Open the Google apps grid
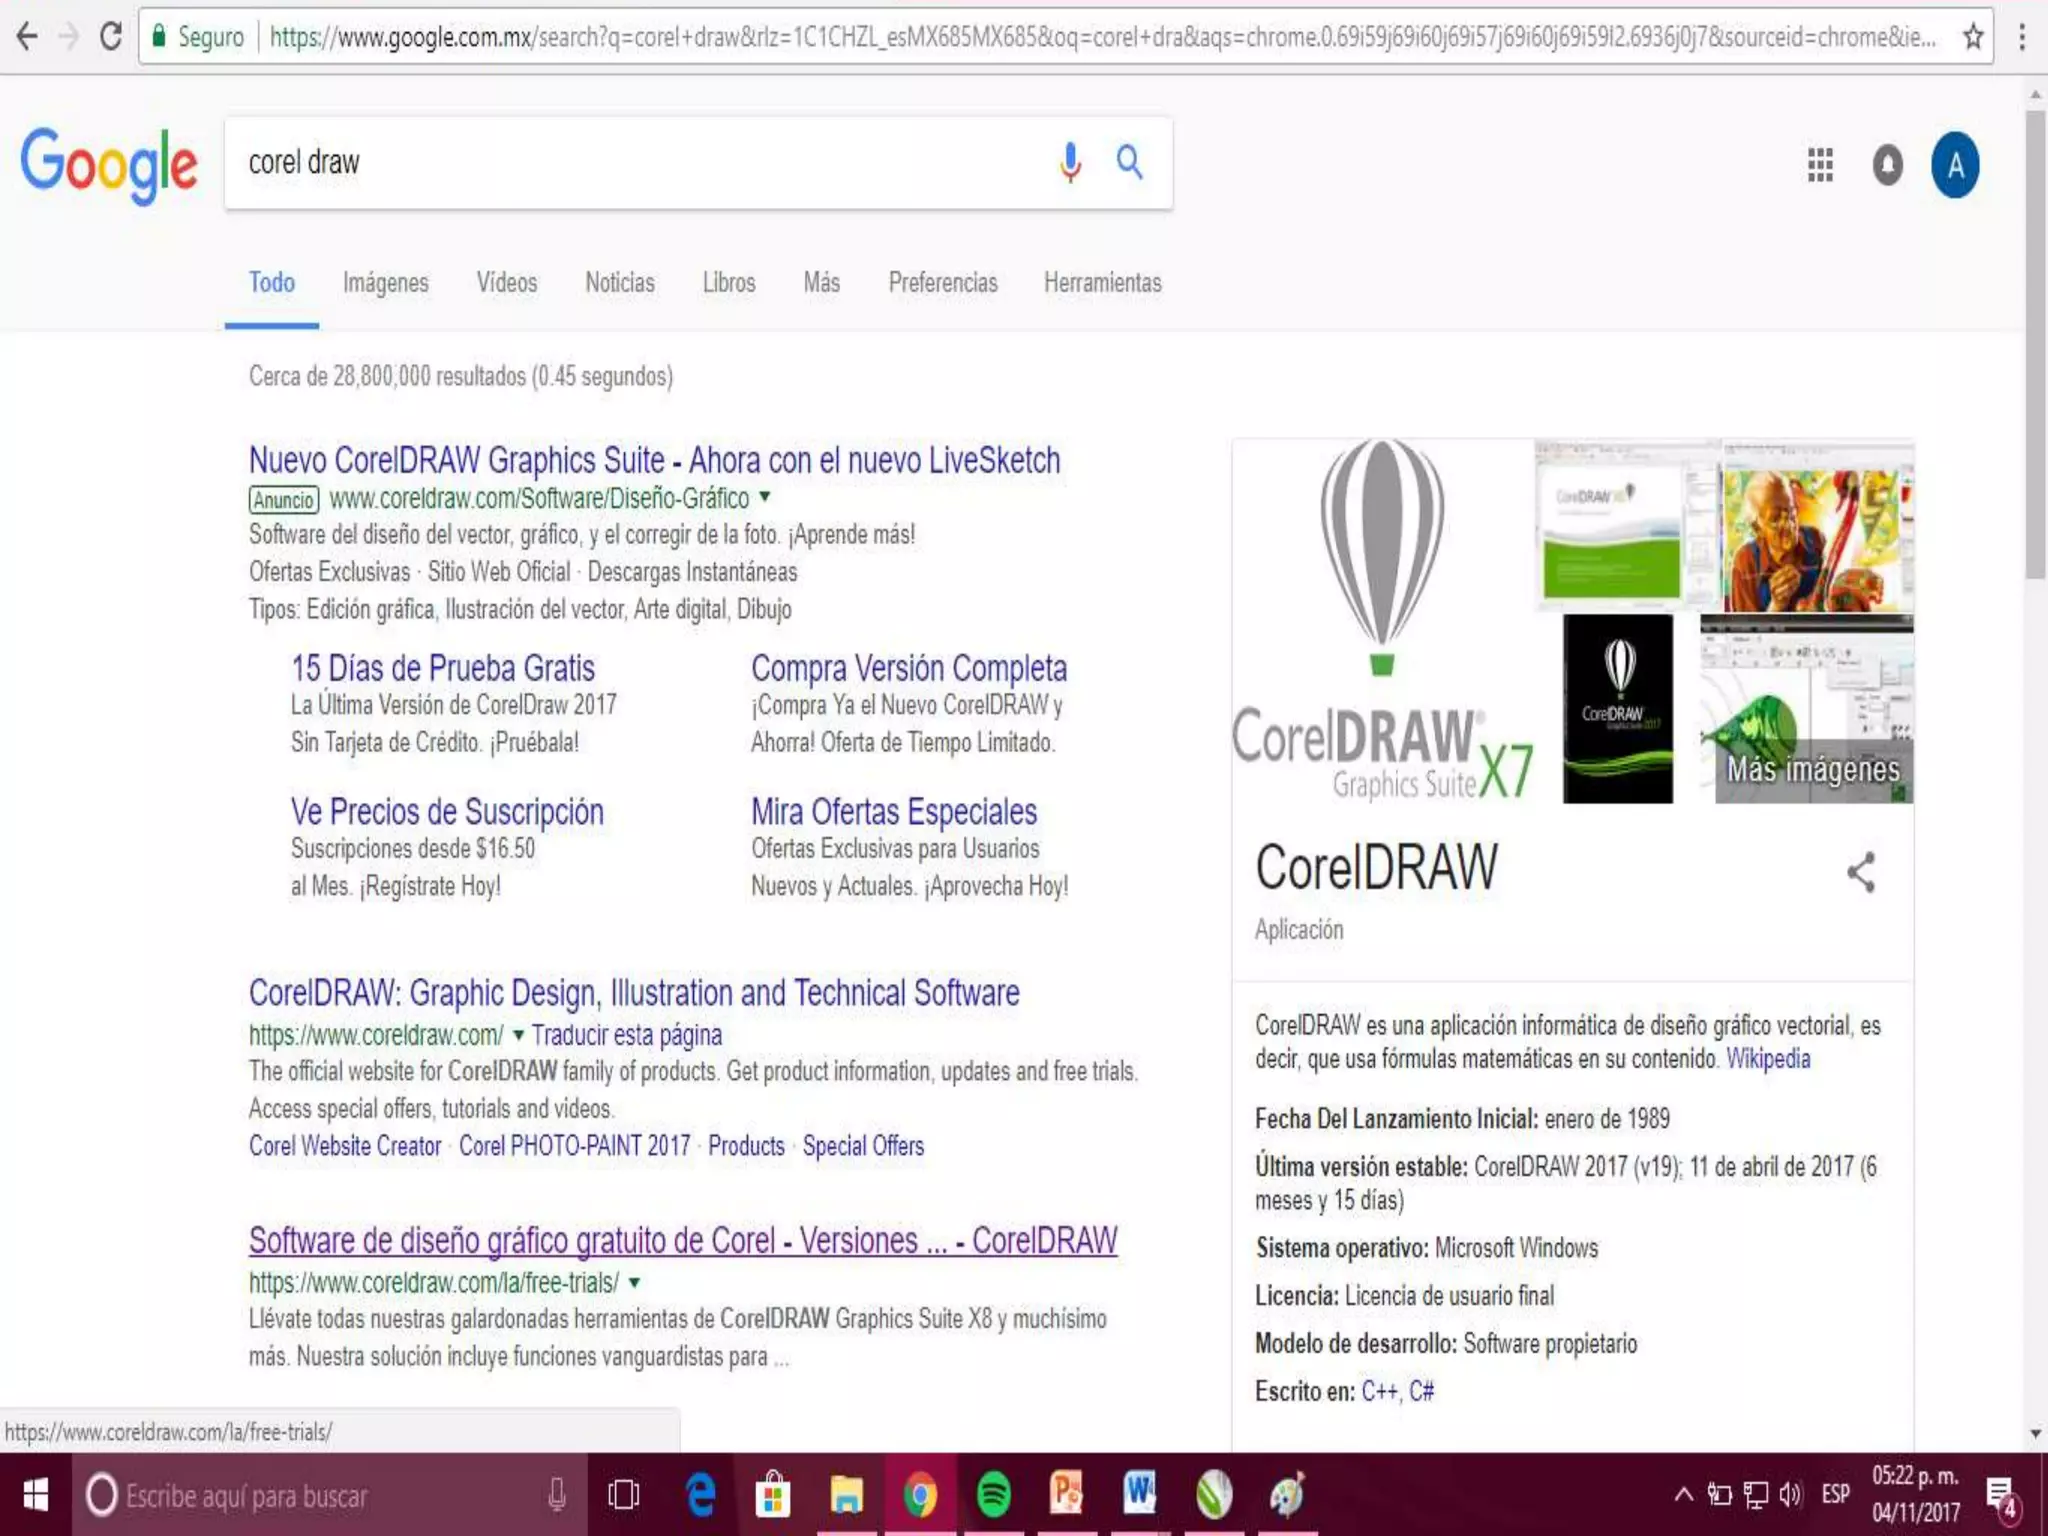 [1820, 165]
